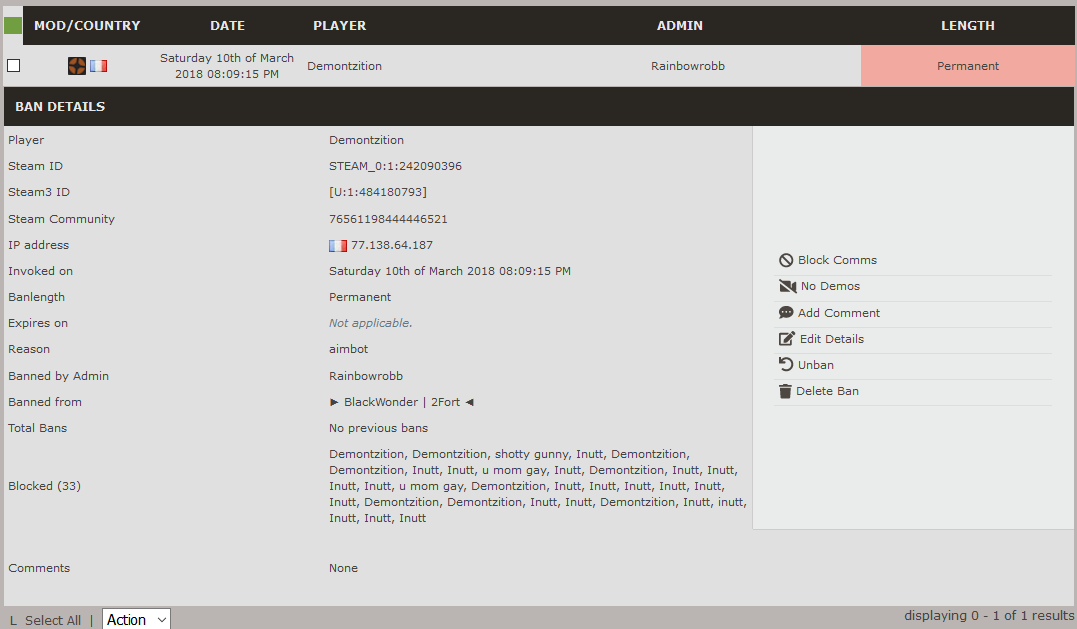Click the Block Comms prohibition icon
The width and height of the screenshot is (1077, 629).
(x=786, y=260)
